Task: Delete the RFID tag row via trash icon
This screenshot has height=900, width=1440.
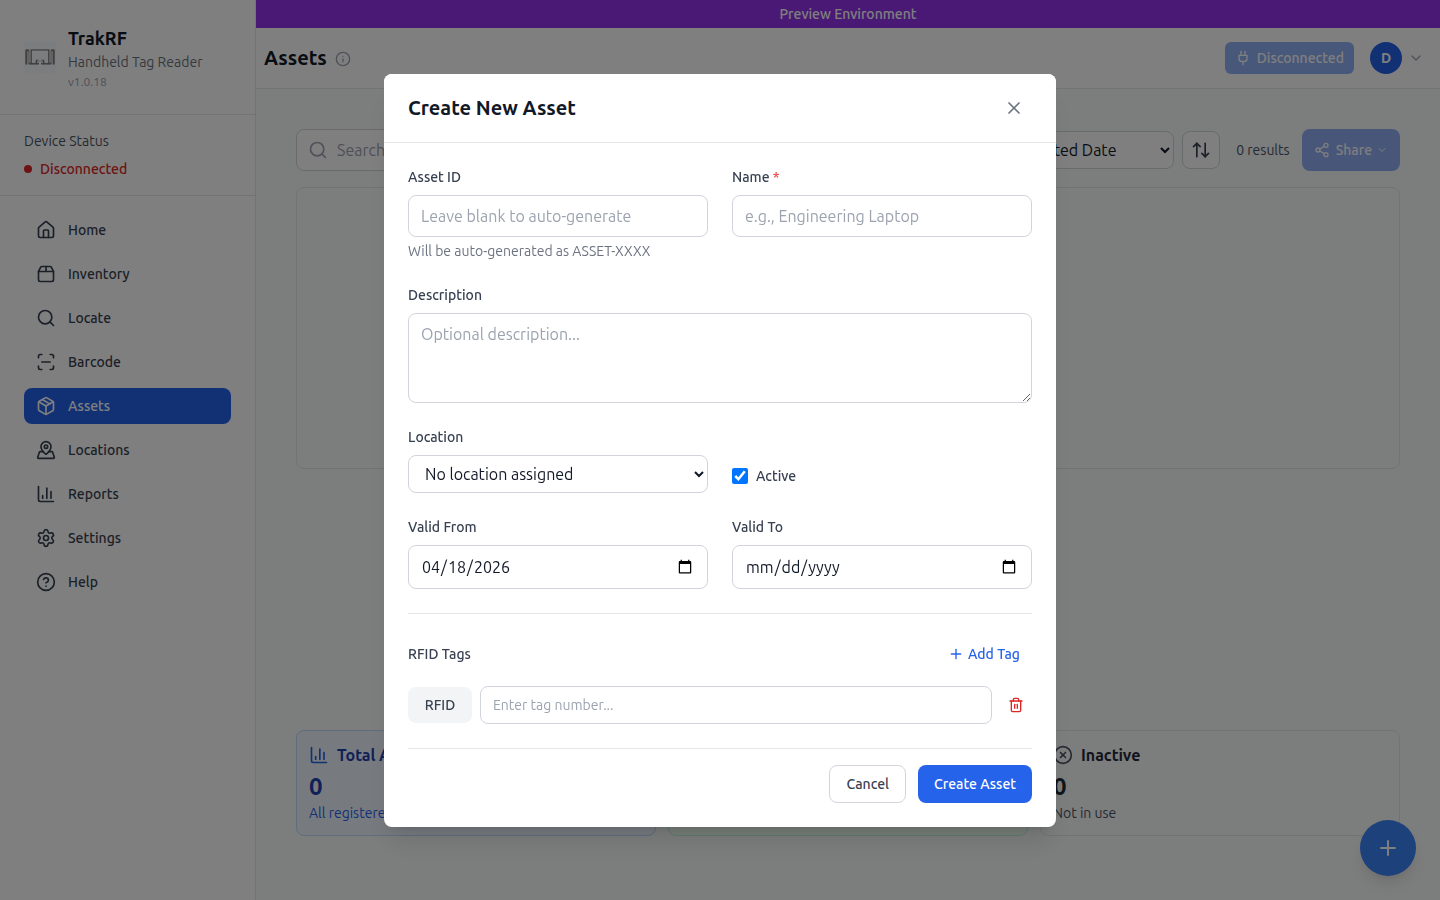Action: (x=1015, y=705)
